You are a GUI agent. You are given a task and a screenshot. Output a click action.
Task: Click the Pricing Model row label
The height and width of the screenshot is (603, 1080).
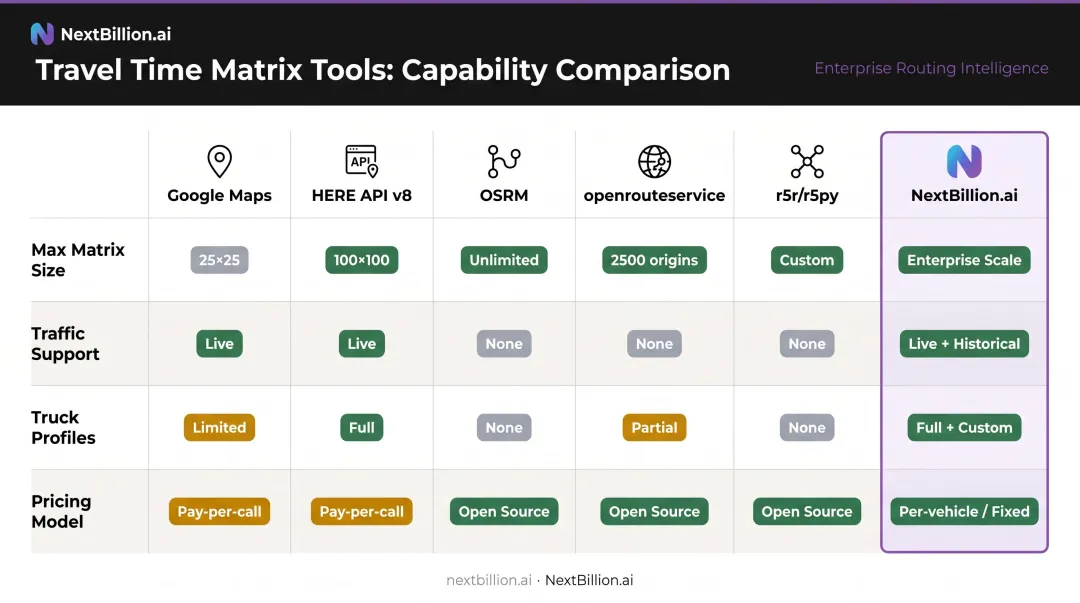click(61, 511)
